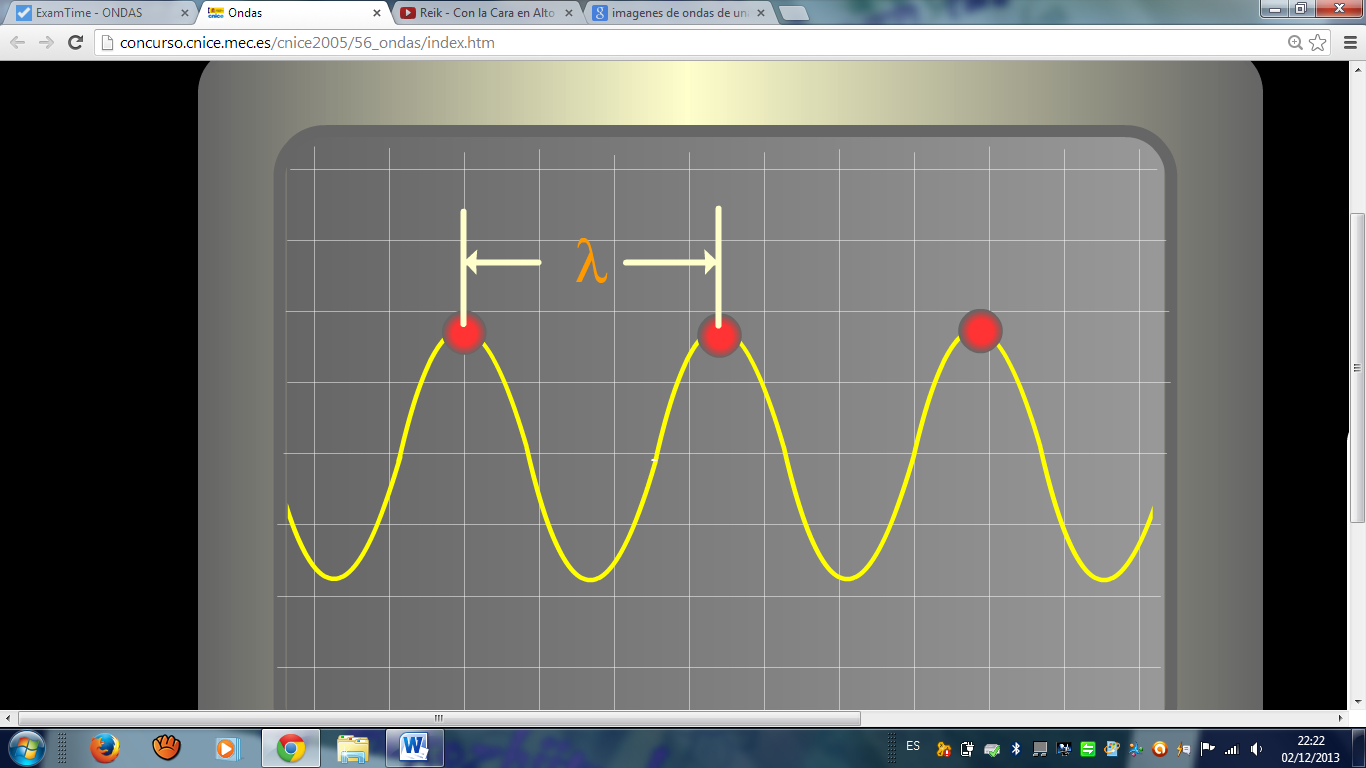Image resolution: width=1366 pixels, height=768 pixels.
Task: Open the volume control in the tray
Action: tap(1256, 748)
